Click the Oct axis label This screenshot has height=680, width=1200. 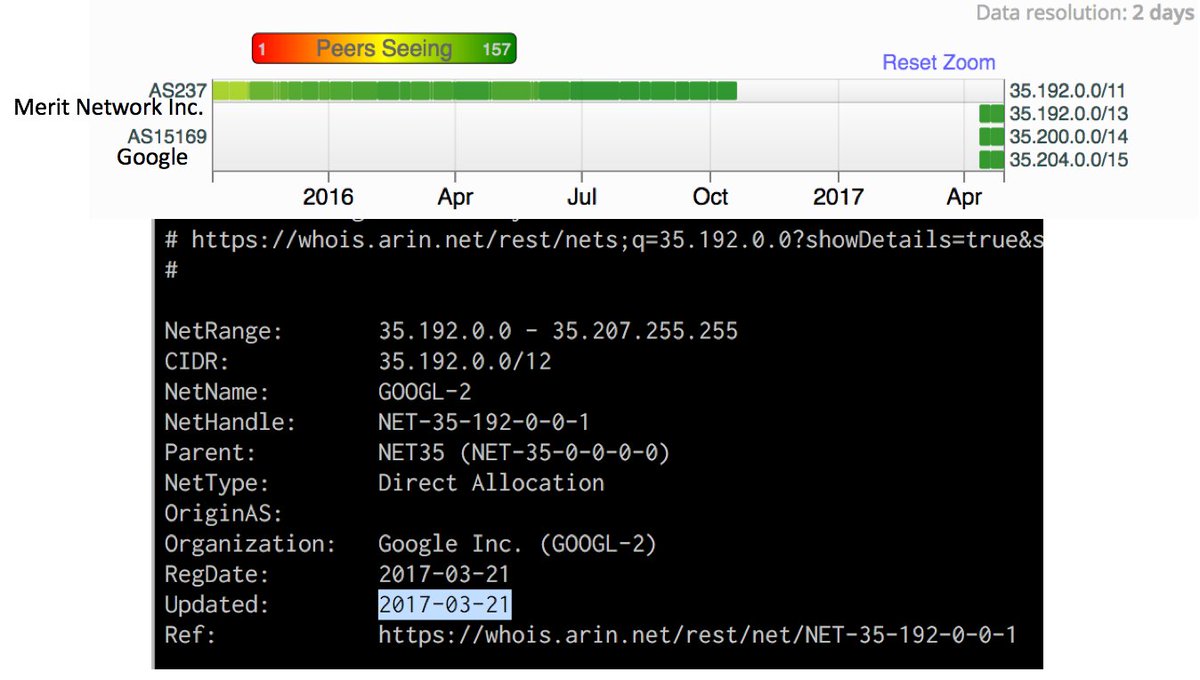coord(710,197)
